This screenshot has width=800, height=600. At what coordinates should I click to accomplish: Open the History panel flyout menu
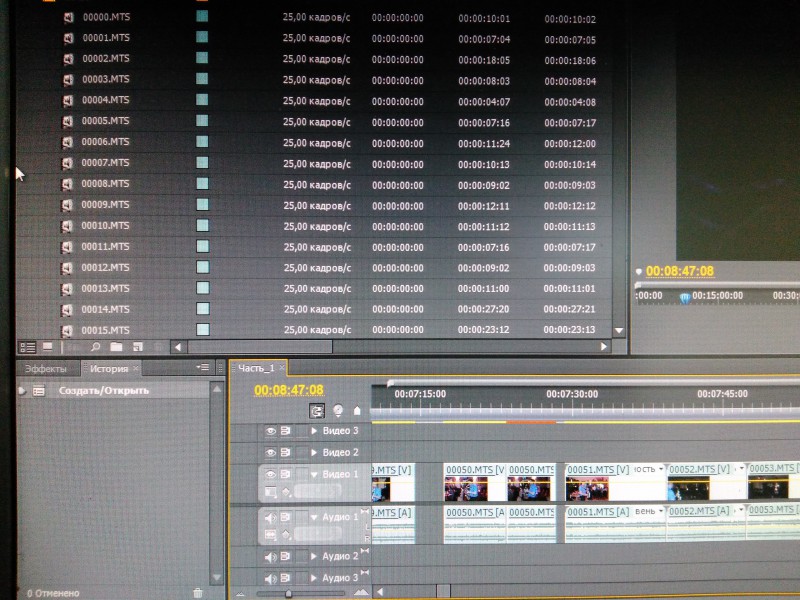[x=203, y=367]
